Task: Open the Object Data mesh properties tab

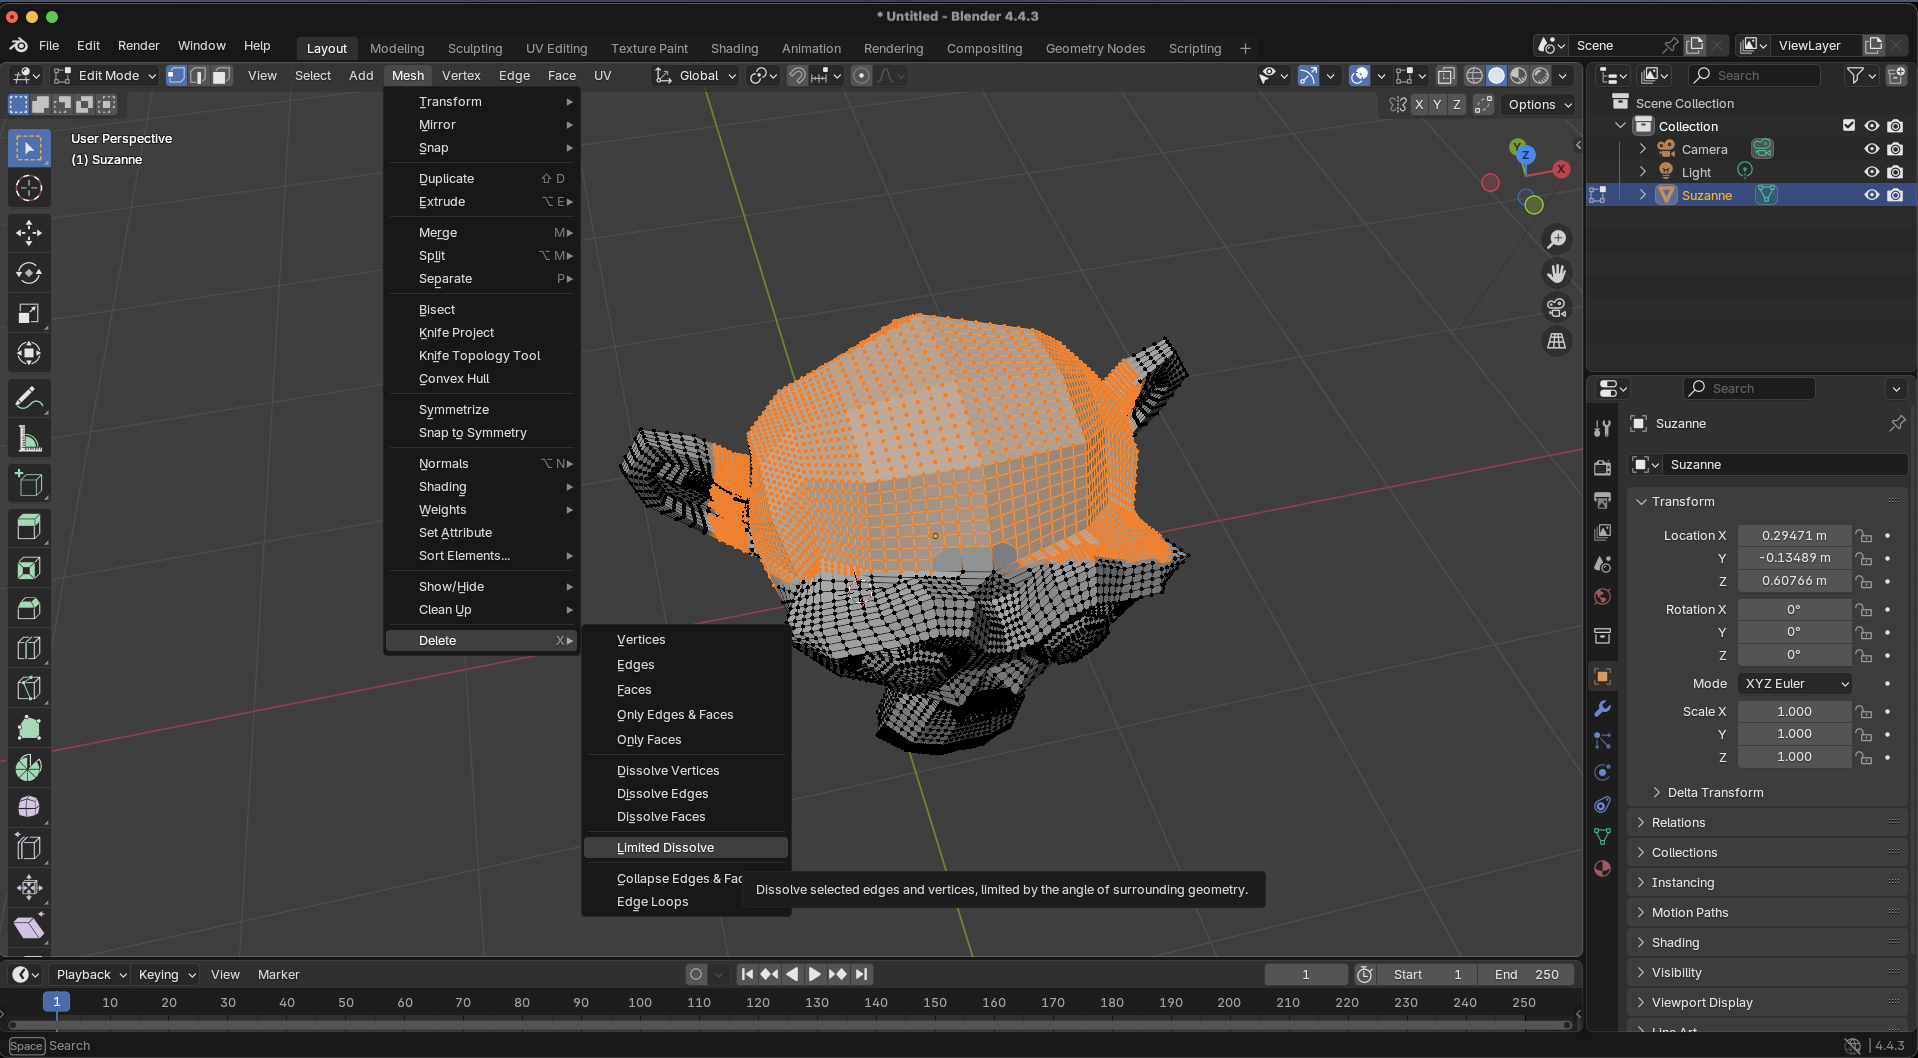Action: pos(1603,836)
